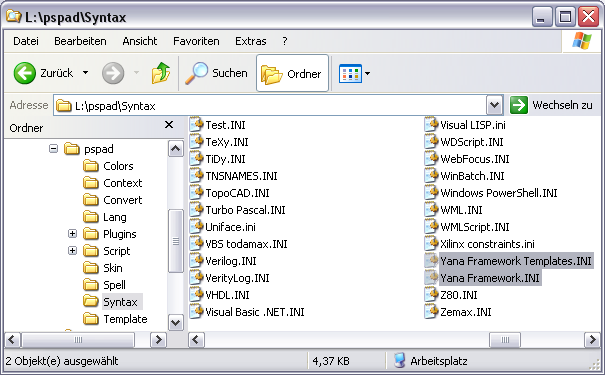Select the Template folder in tree
The width and height of the screenshot is (605, 375).
125,319
